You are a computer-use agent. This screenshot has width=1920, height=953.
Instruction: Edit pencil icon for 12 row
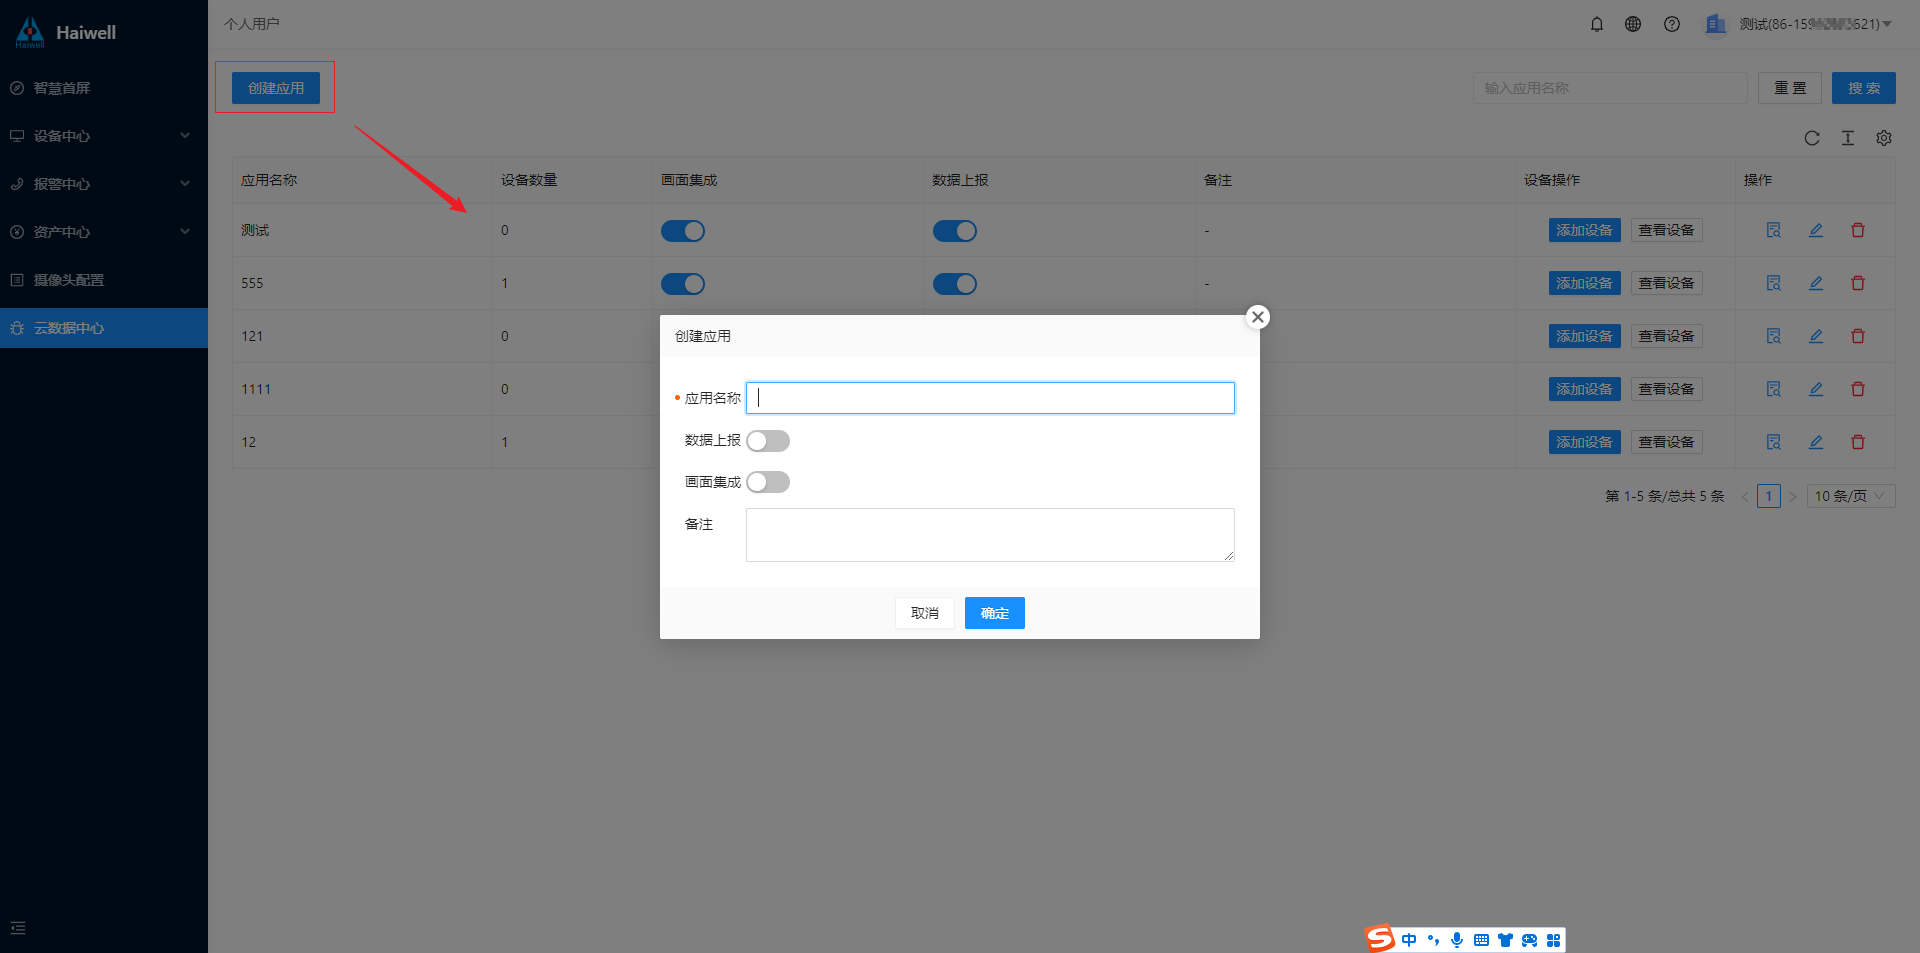coord(1816,442)
